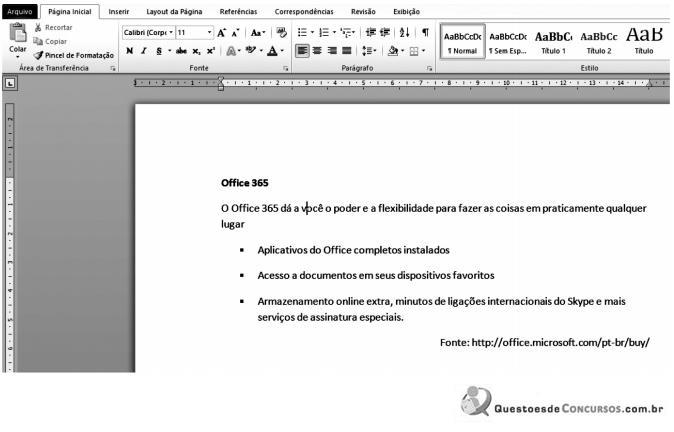Switch to the Exibição tab
This screenshot has height=432, width=674.
(406, 12)
